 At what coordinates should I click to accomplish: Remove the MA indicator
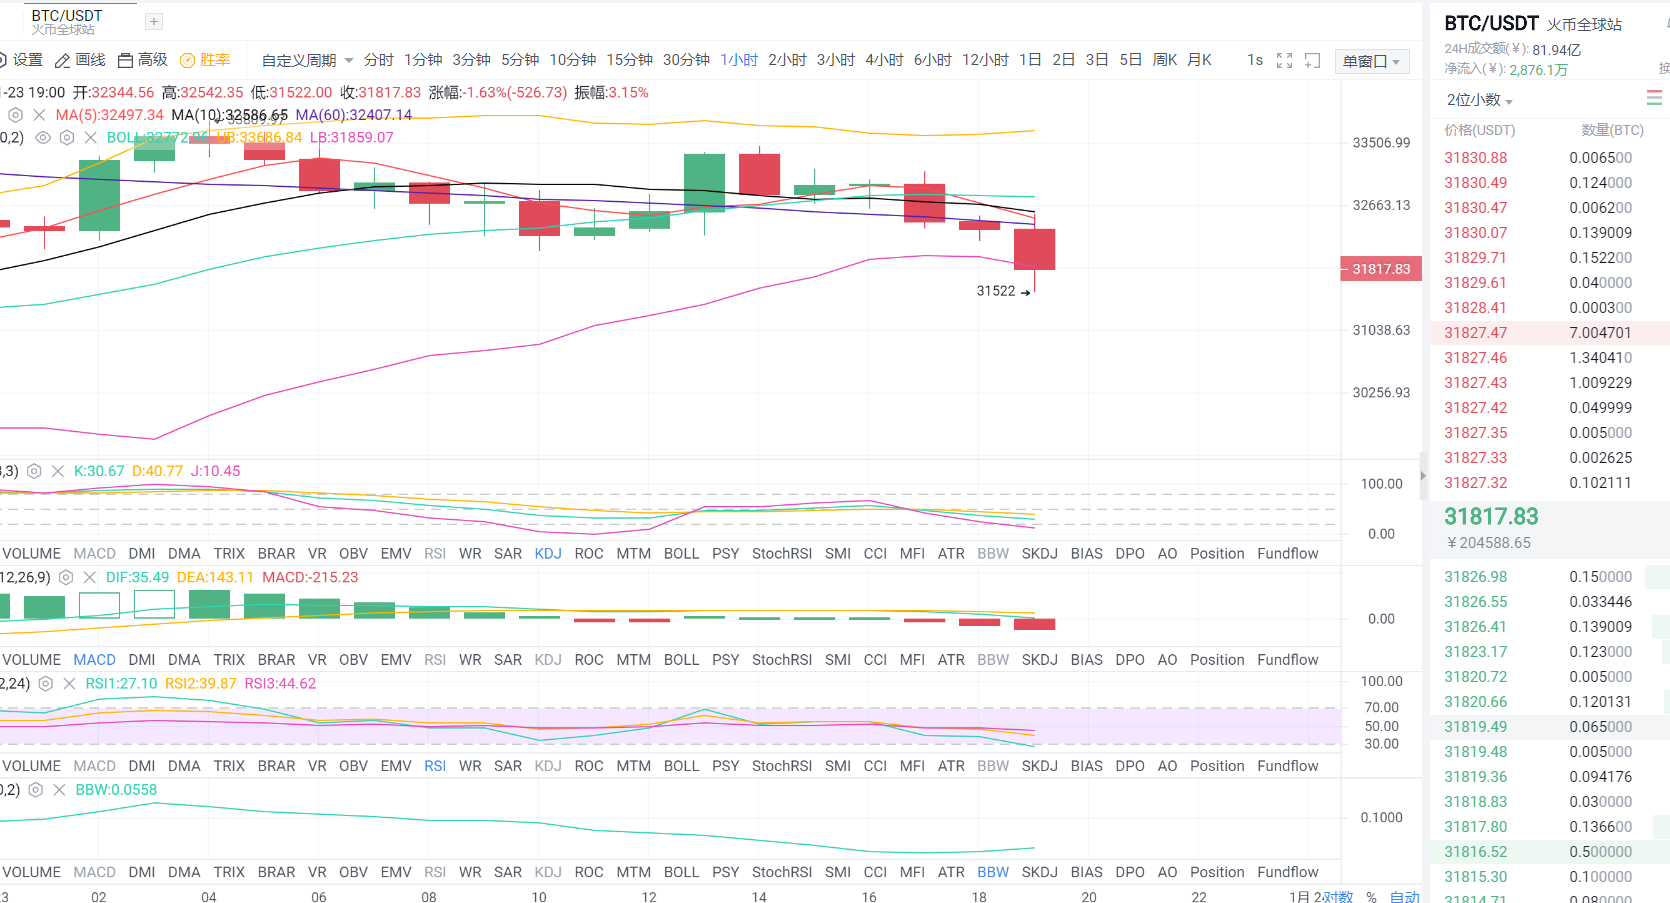click(x=39, y=115)
